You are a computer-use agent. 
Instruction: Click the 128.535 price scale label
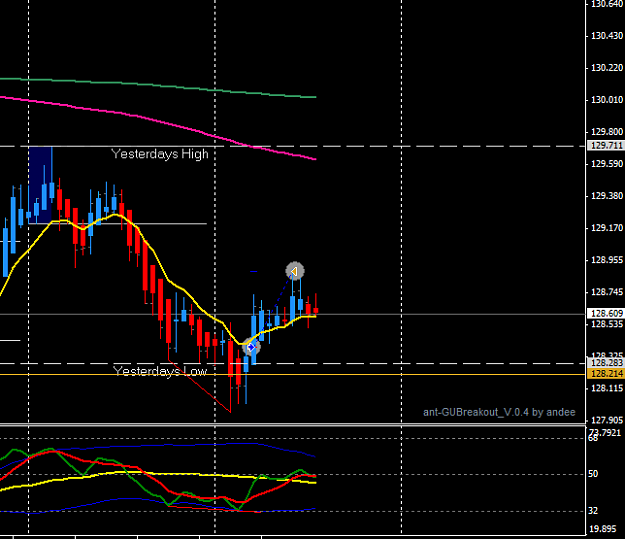(x=606, y=324)
